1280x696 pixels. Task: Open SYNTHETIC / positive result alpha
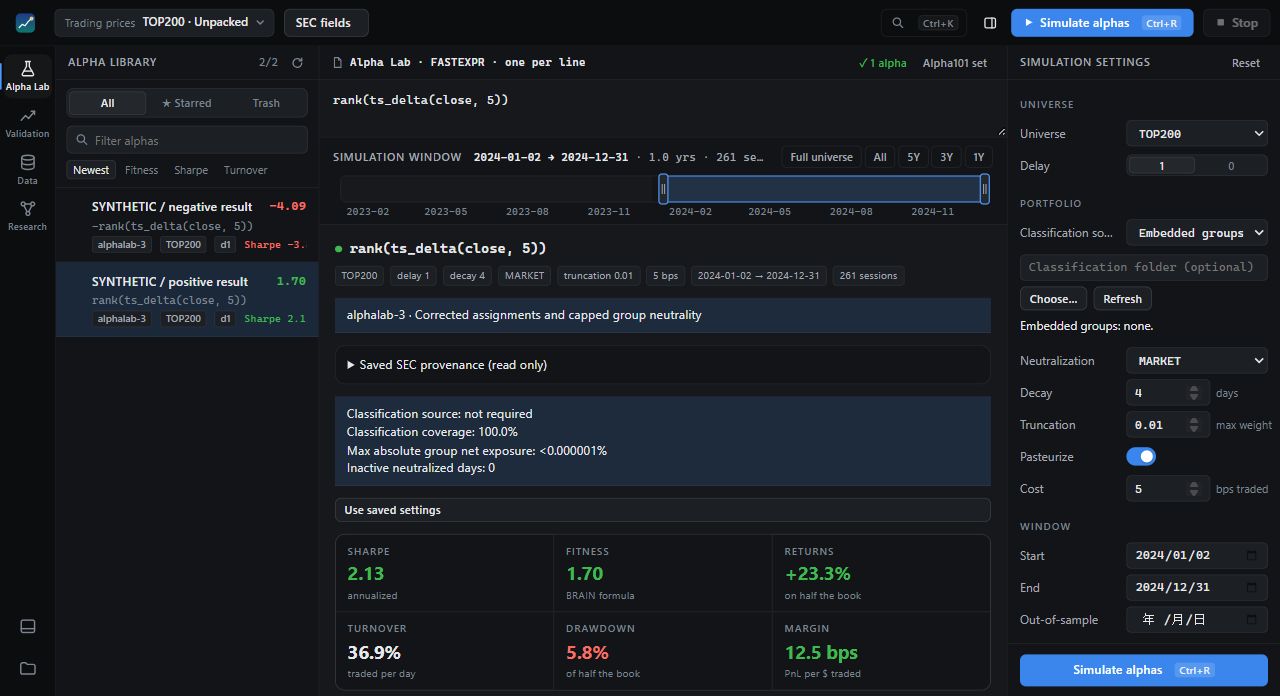[187, 299]
